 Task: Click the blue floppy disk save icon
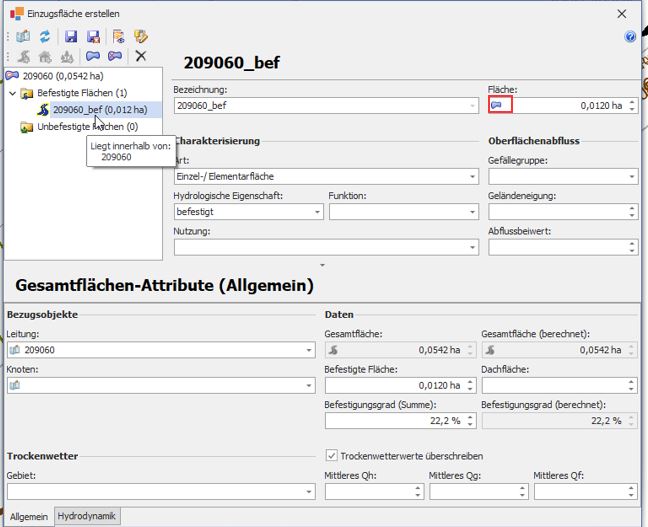pos(71,37)
